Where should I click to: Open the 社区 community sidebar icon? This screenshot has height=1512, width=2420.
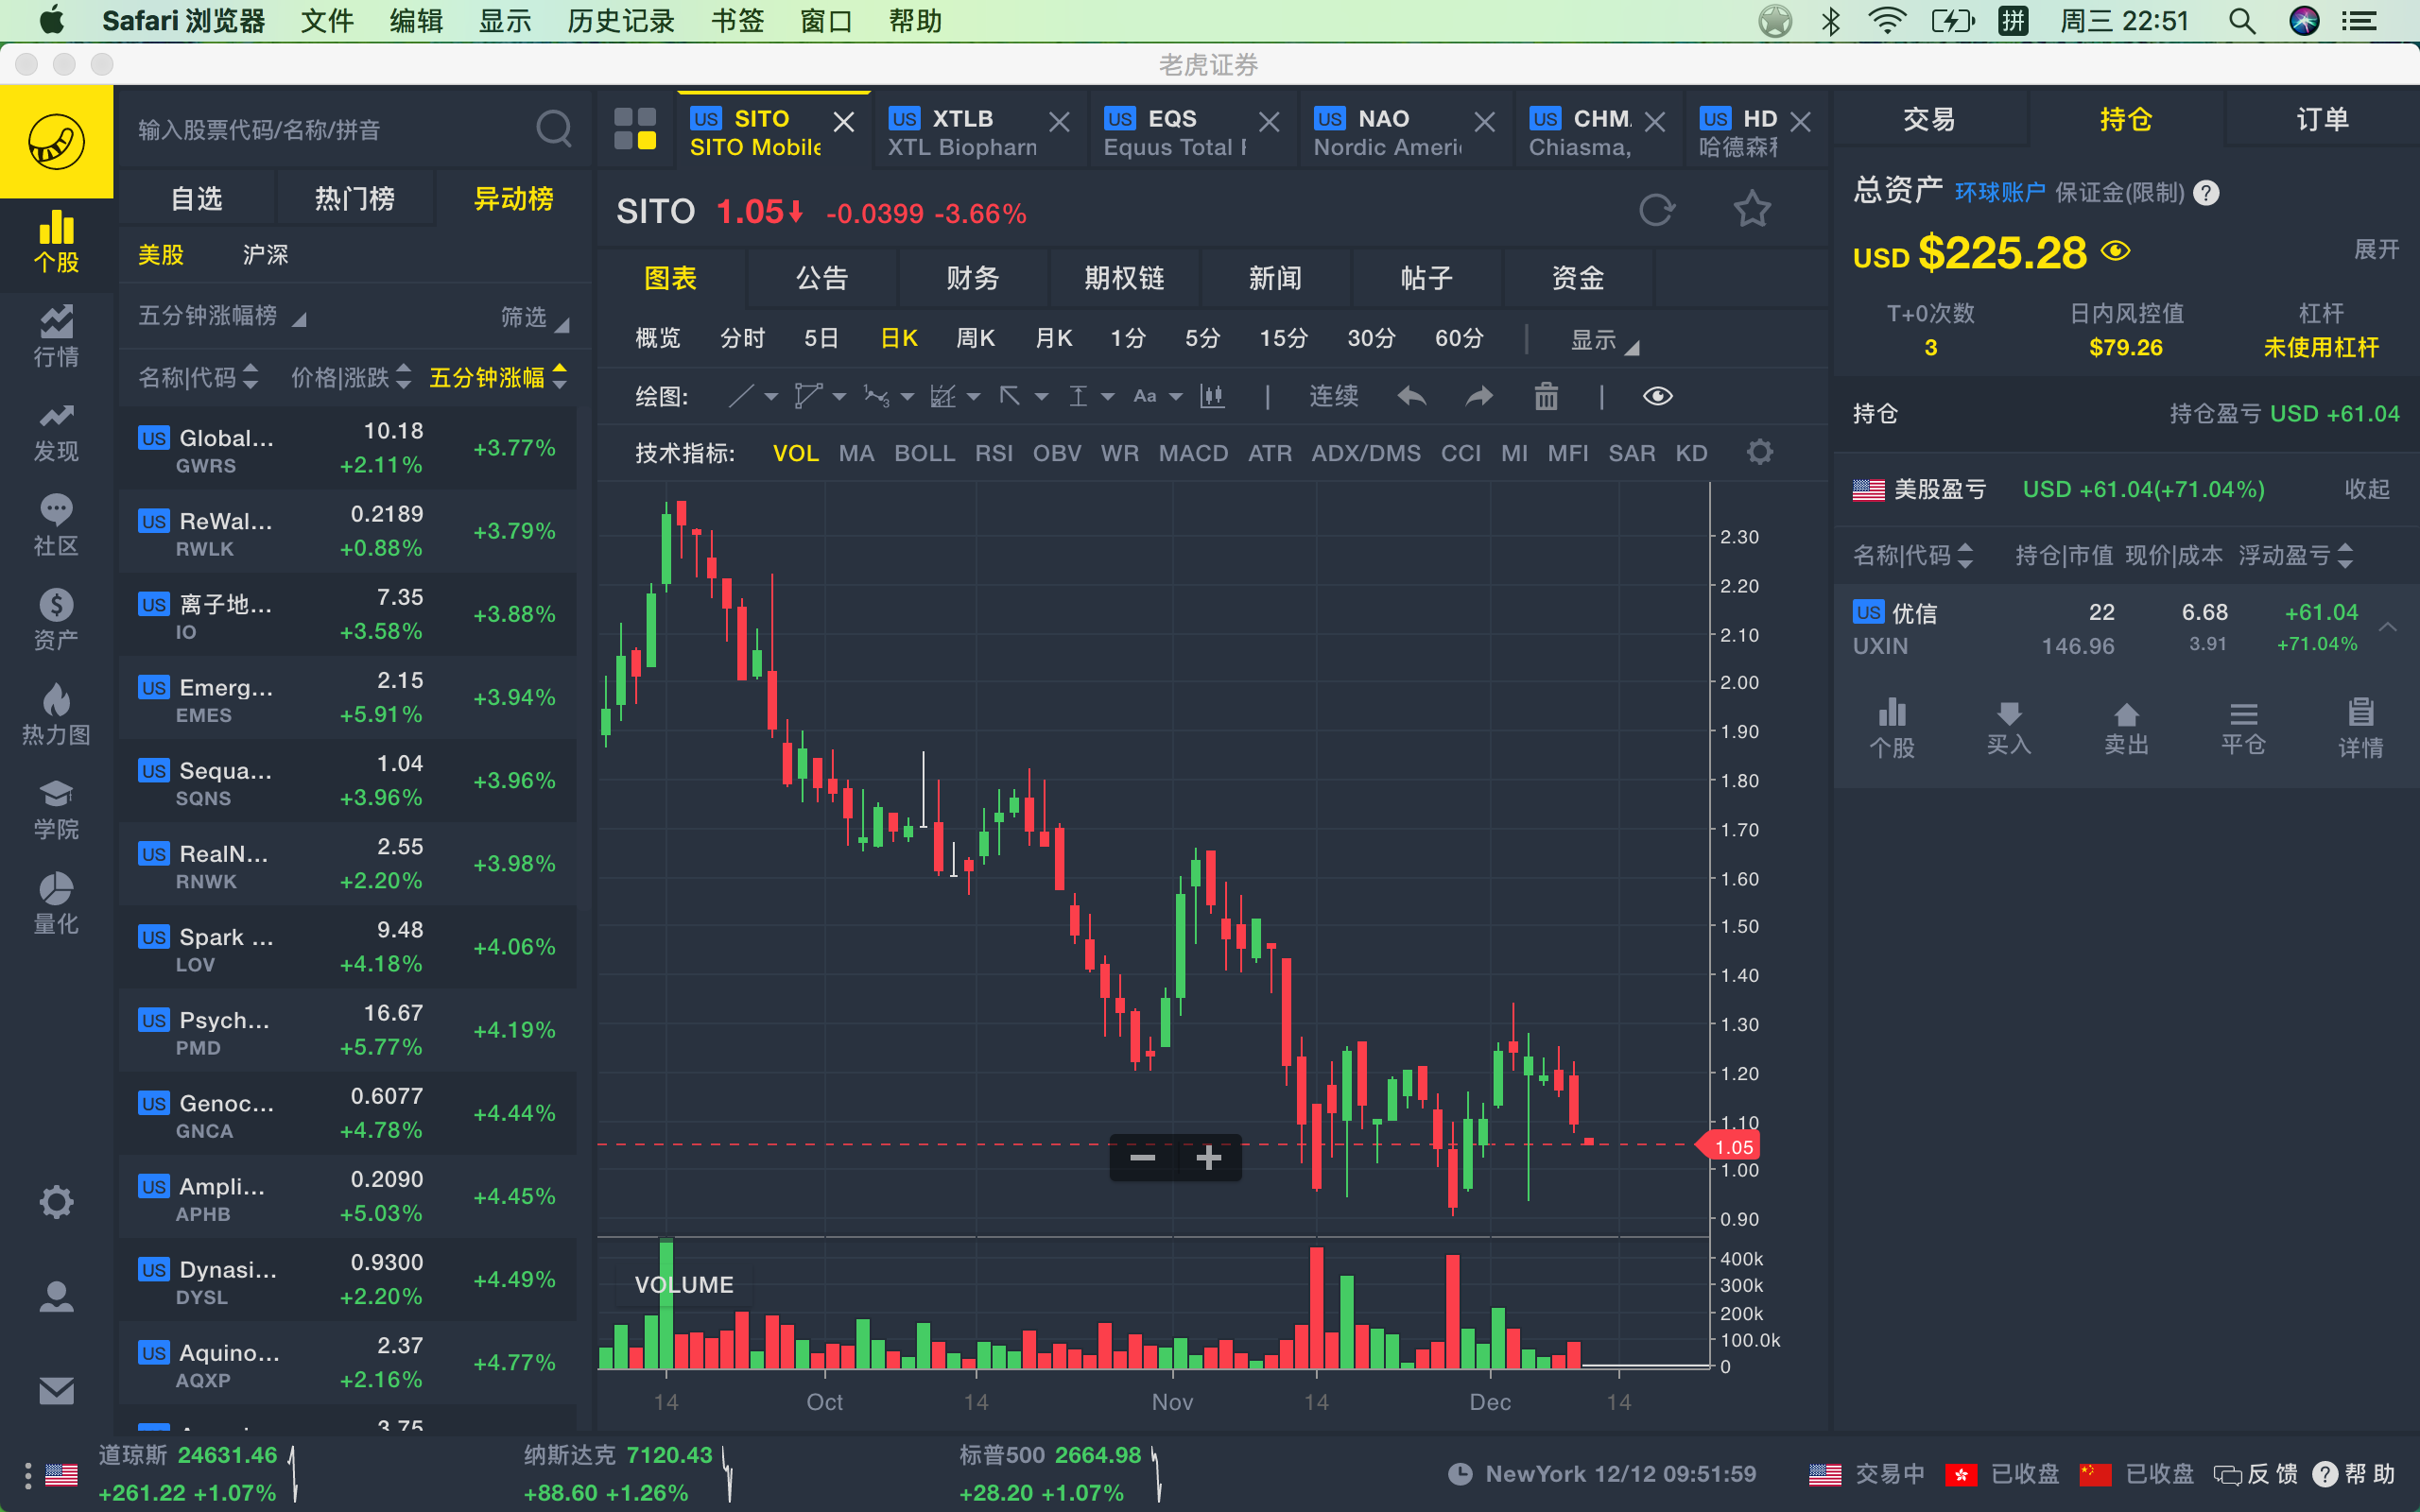[56, 526]
